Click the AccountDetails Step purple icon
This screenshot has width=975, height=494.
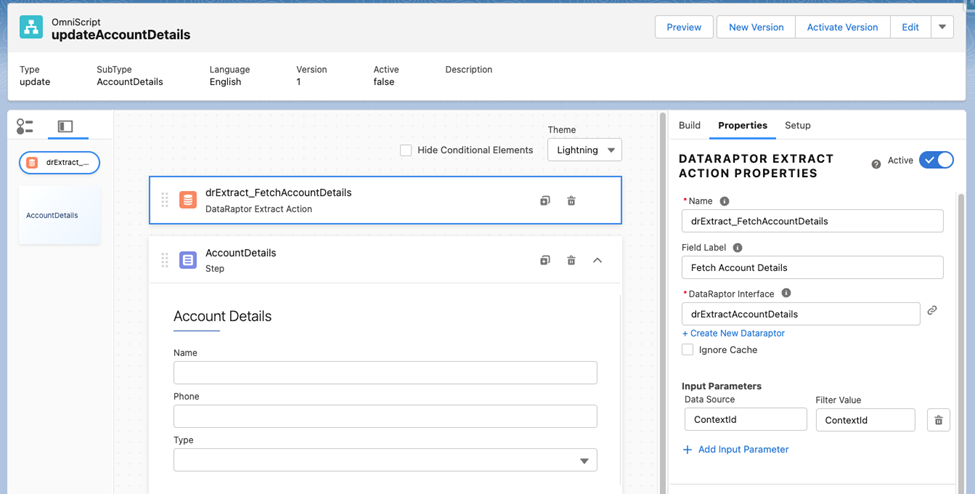point(188,260)
